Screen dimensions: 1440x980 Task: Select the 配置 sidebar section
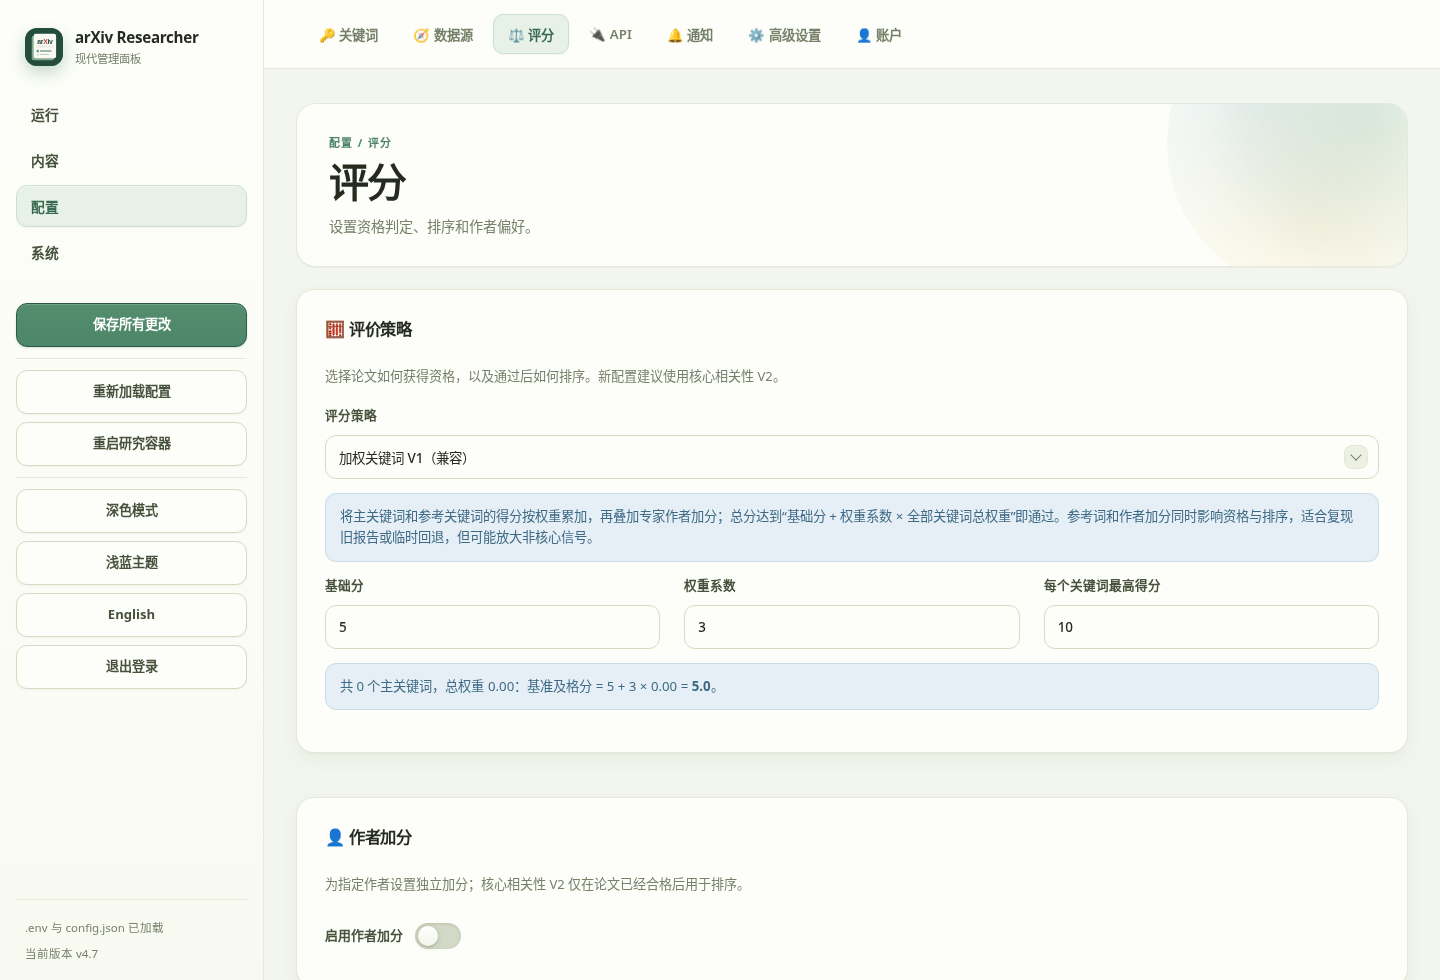click(x=131, y=207)
